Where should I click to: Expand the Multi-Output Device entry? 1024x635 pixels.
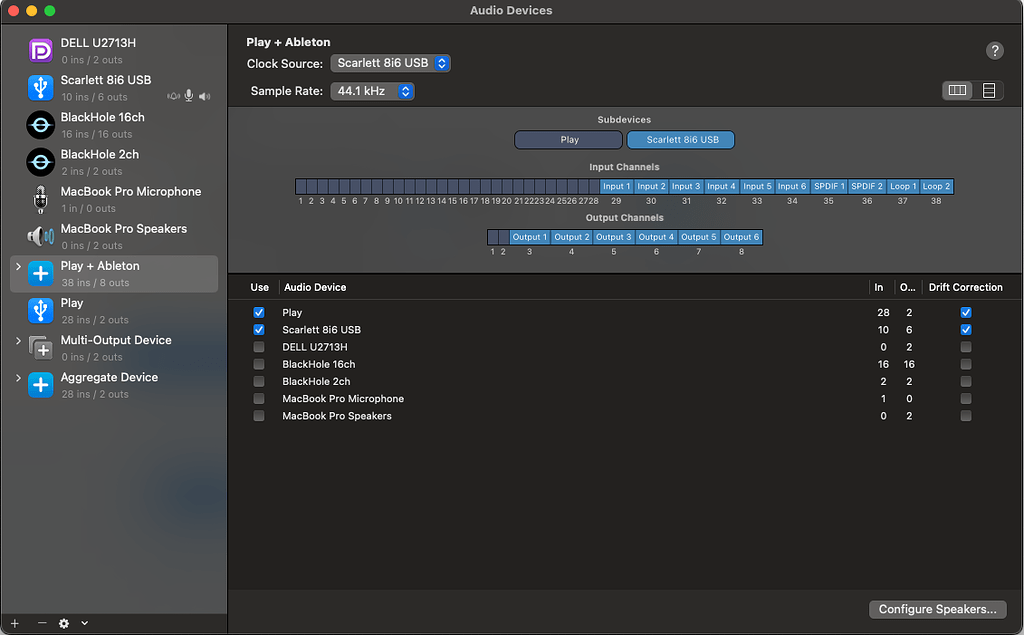(x=18, y=340)
